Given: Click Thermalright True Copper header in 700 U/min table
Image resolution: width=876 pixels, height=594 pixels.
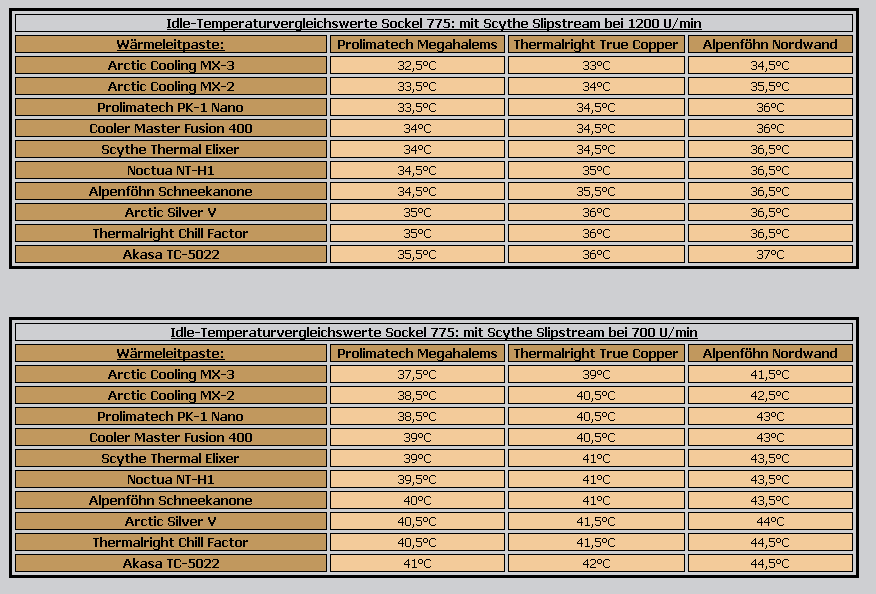Looking at the screenshot, I should [x=596, y=353].
